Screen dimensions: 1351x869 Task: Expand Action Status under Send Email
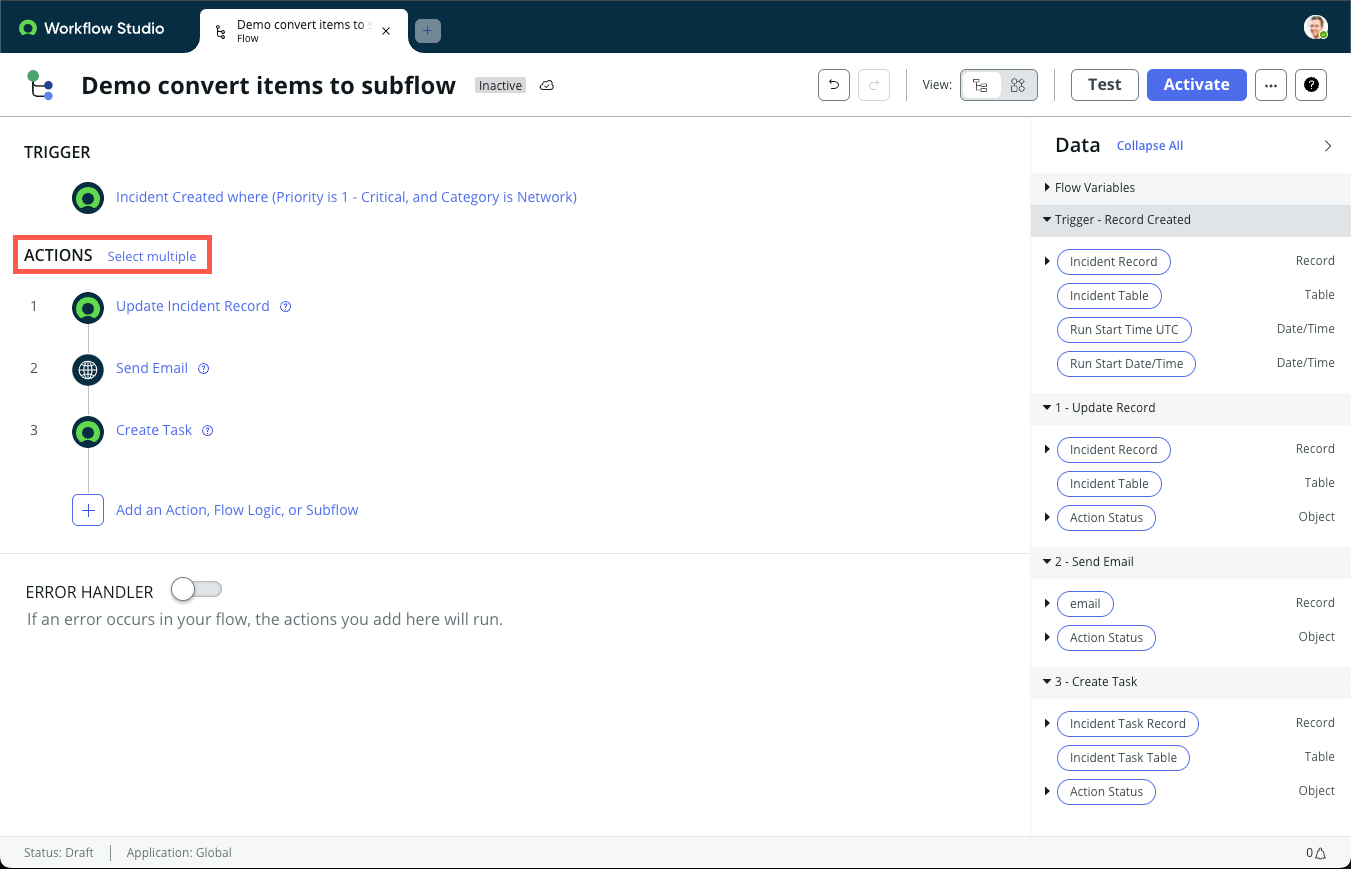(x=1047, y=638)
